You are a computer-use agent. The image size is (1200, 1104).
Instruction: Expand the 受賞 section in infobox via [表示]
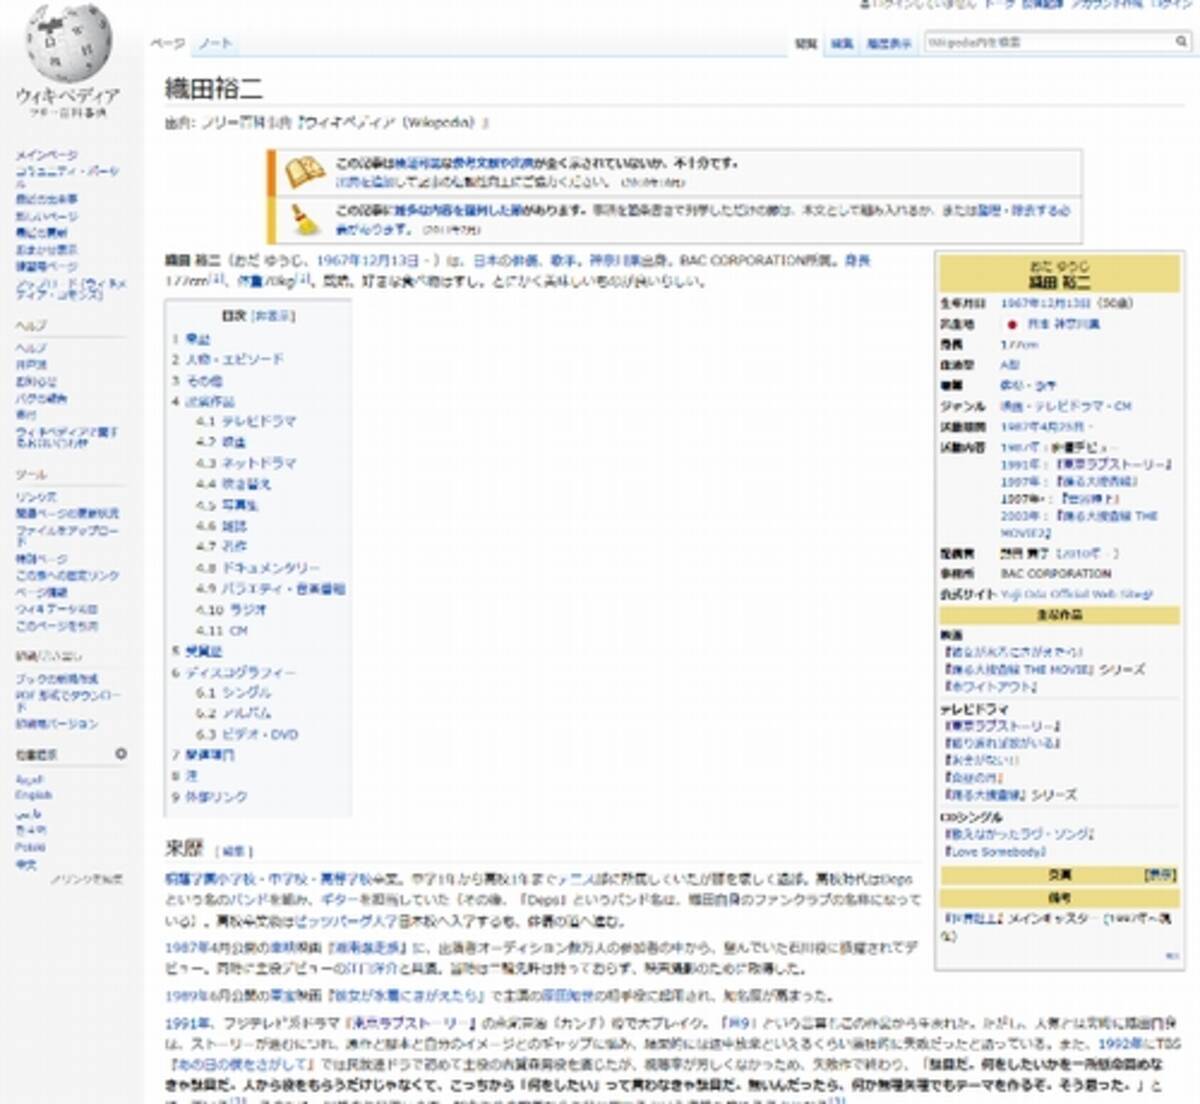pos(1160,875)
